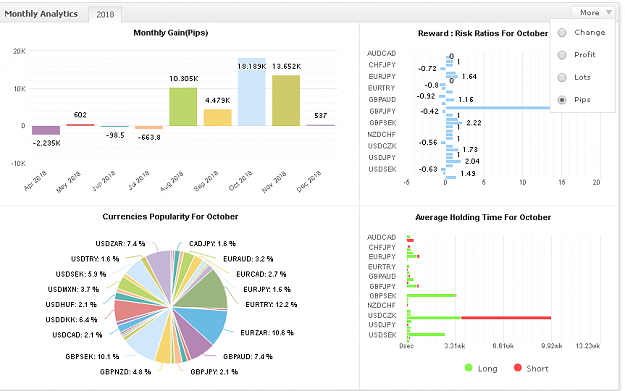
Task: Toggle the Long series legend label
Action: point(487,369)
